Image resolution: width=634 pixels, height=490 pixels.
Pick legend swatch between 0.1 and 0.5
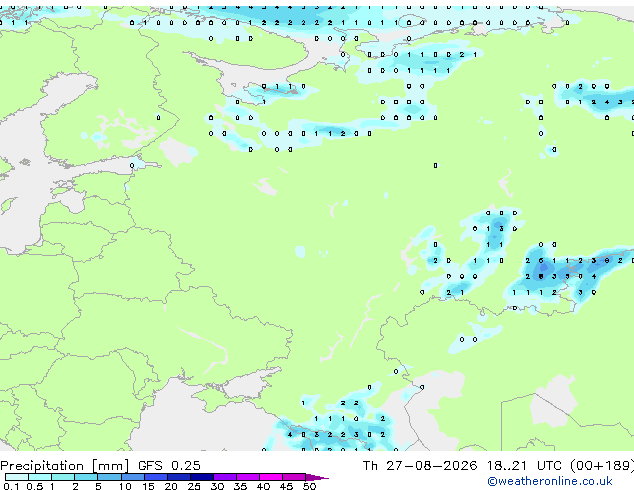click(17, 477)
